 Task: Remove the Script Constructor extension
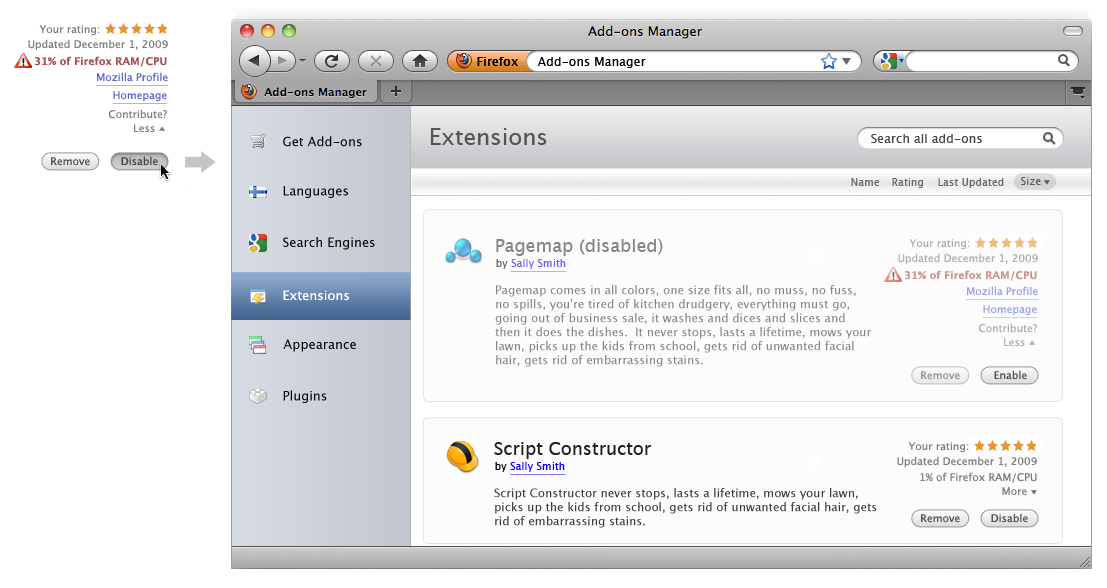940,519
